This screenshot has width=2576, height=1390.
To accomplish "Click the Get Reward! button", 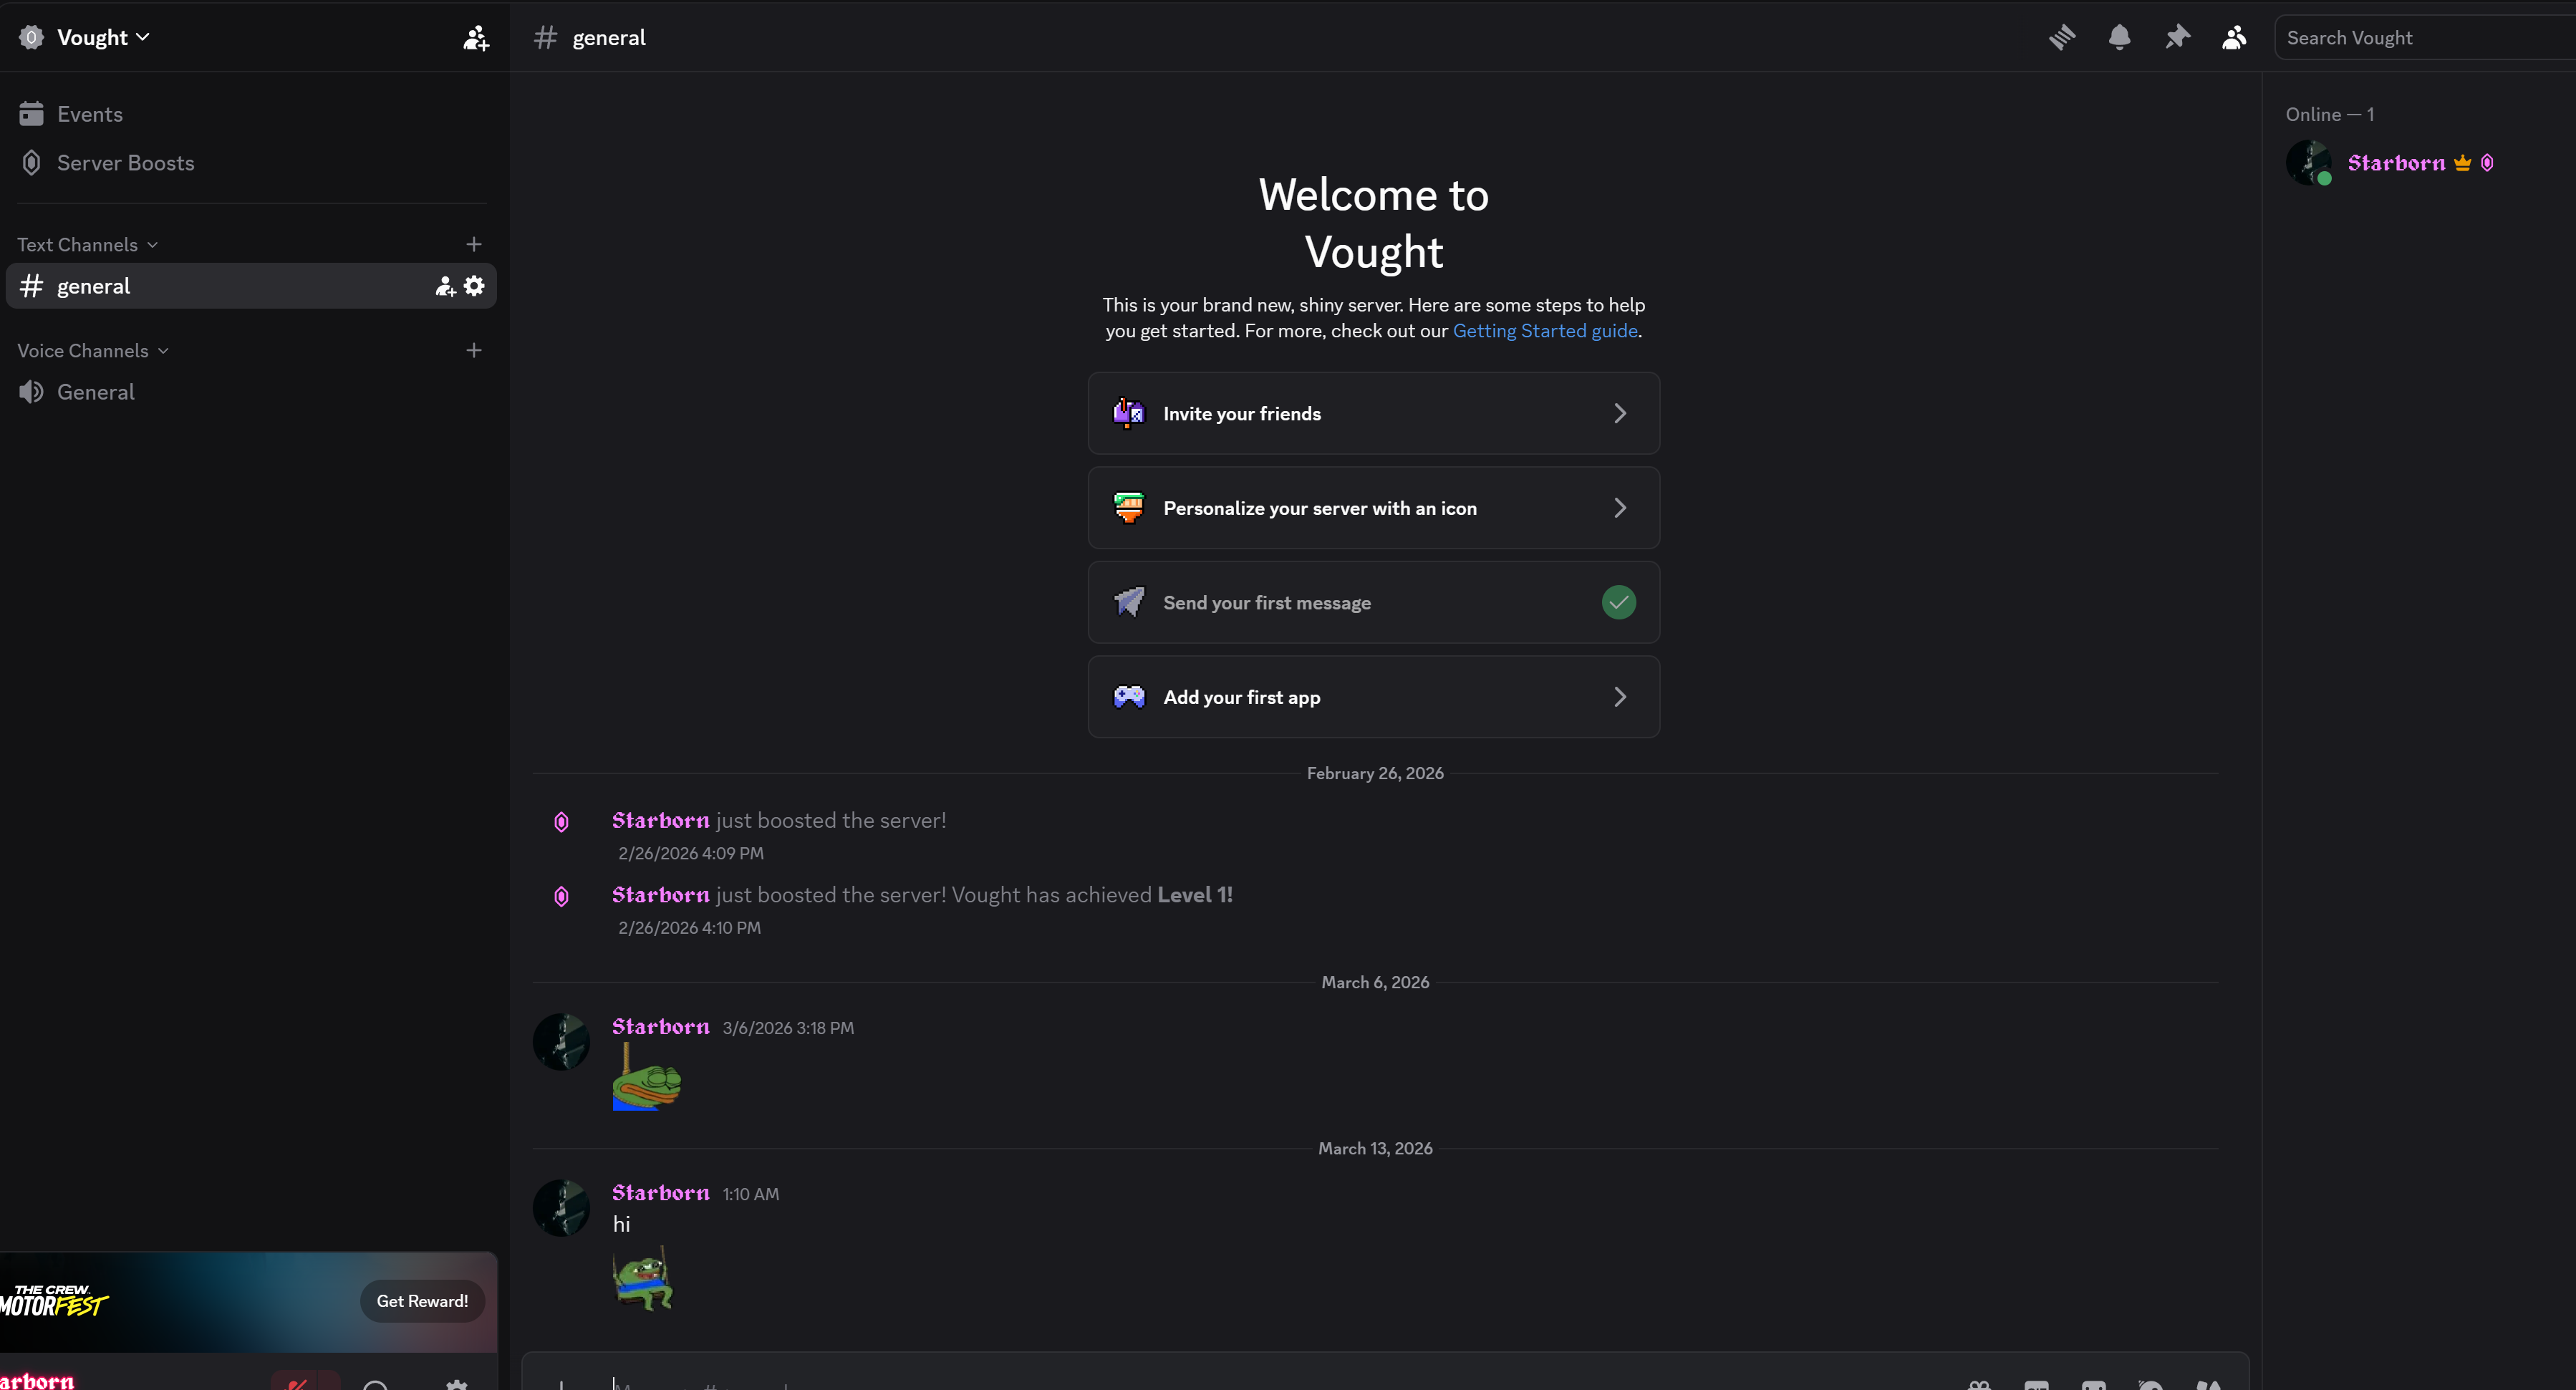I will coord(422,1301).
